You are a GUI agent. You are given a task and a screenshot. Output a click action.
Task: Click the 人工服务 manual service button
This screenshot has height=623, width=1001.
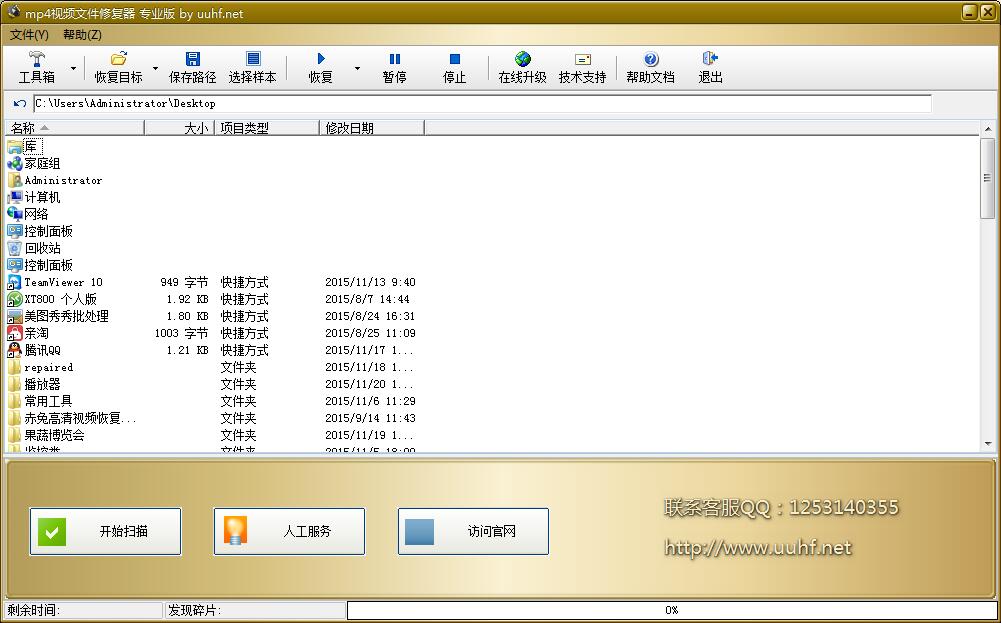[x=289, y=531]
